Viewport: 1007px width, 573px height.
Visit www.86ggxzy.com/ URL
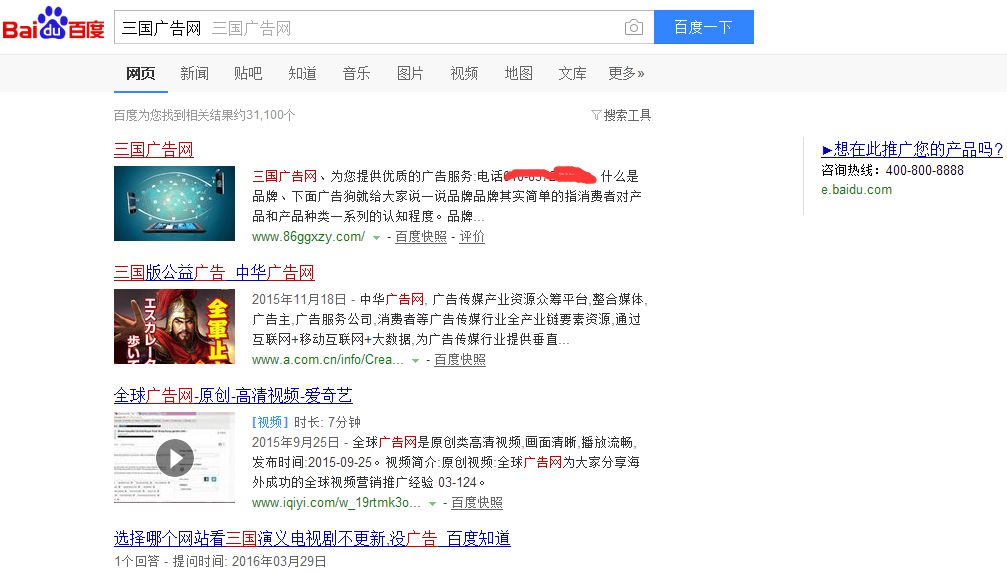pyautogui.click(x=308, y=236)
